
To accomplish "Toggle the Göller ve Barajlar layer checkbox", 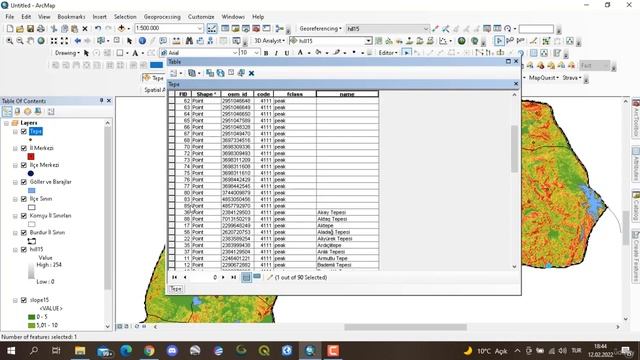I will (24, 182).
